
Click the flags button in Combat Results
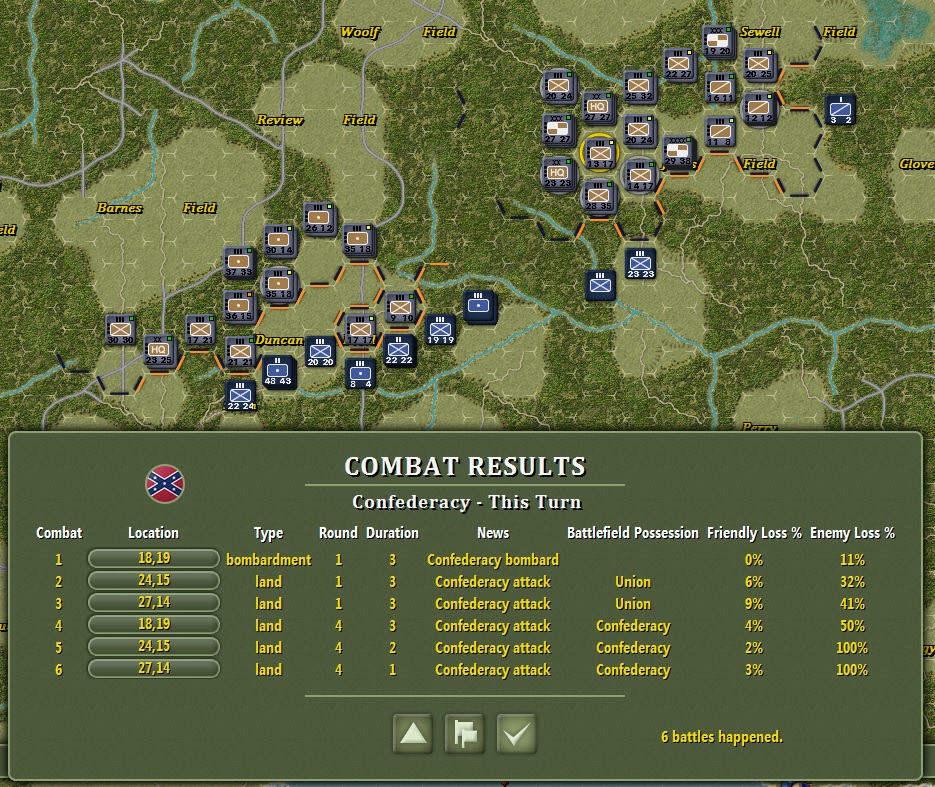pyautogui.click(x=465, y=733)
